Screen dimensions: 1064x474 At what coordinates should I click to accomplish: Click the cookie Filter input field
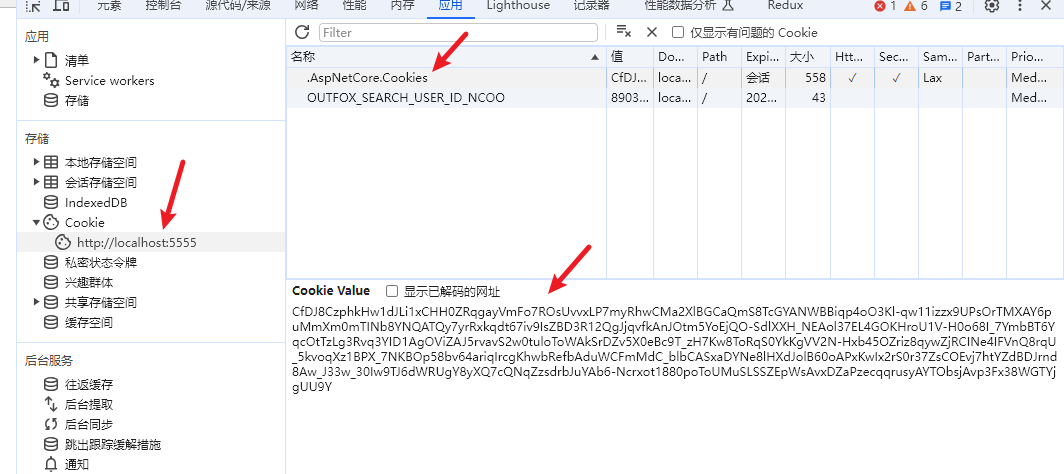tap(458, 32)
